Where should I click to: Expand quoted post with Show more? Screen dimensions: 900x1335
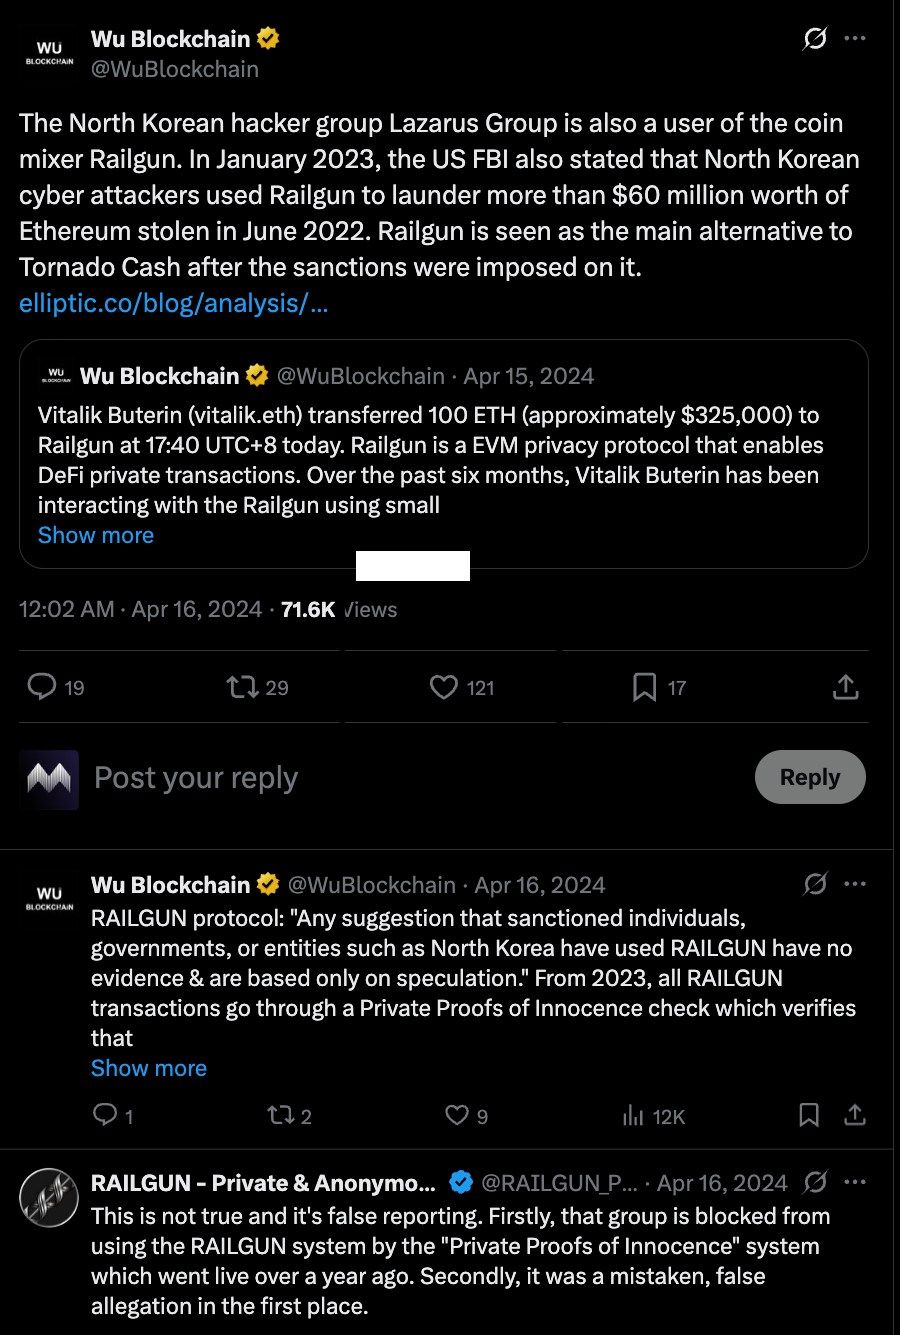[96, 535]
